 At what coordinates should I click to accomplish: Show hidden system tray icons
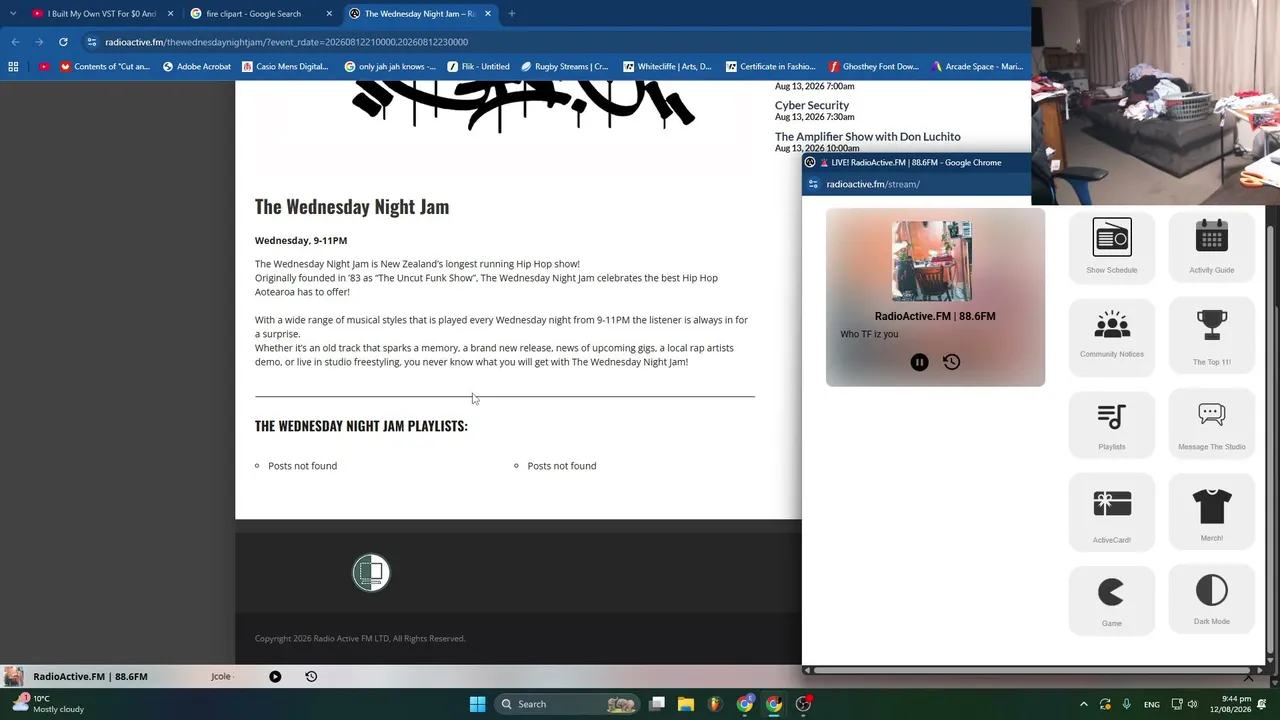pos(1084,704)
